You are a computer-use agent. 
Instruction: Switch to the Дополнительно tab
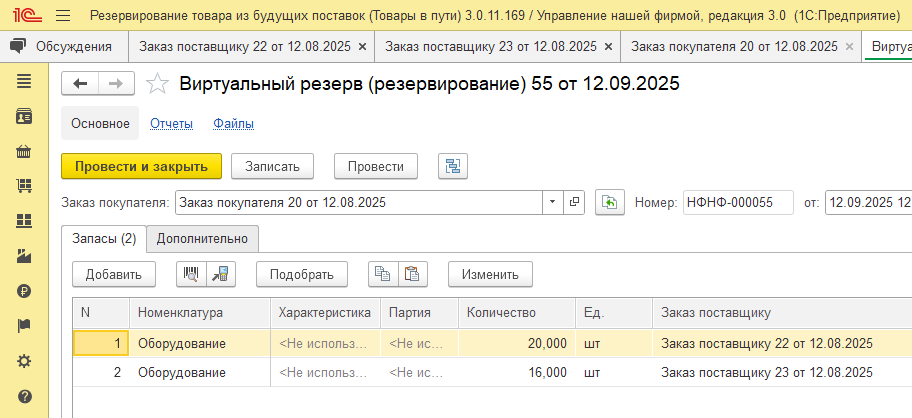point(203,238)
